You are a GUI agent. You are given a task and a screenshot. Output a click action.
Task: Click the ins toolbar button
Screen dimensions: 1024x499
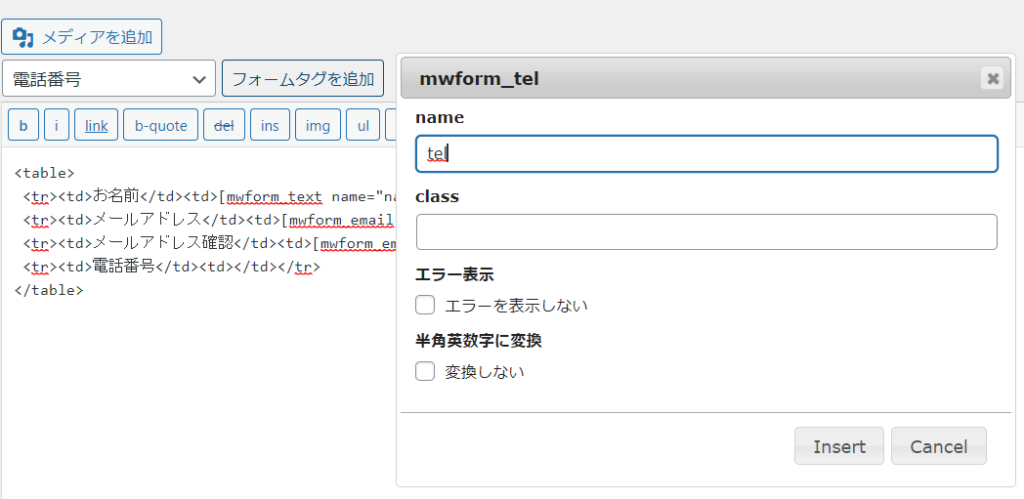point(270,125)
